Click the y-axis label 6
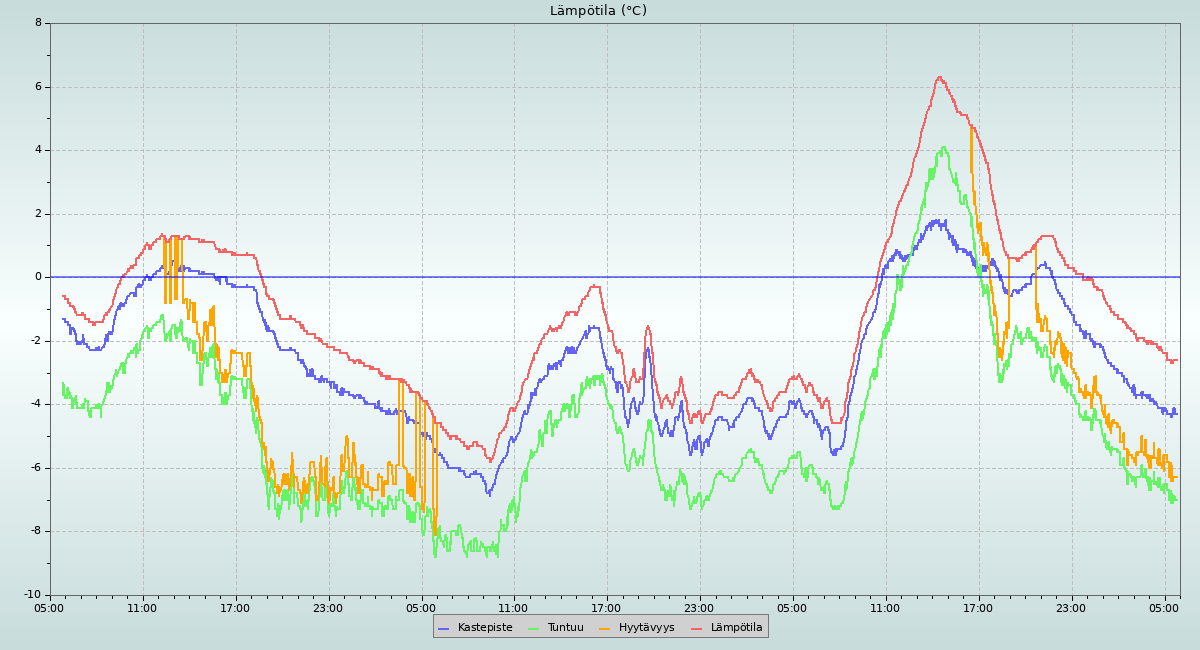 (38, 86)
